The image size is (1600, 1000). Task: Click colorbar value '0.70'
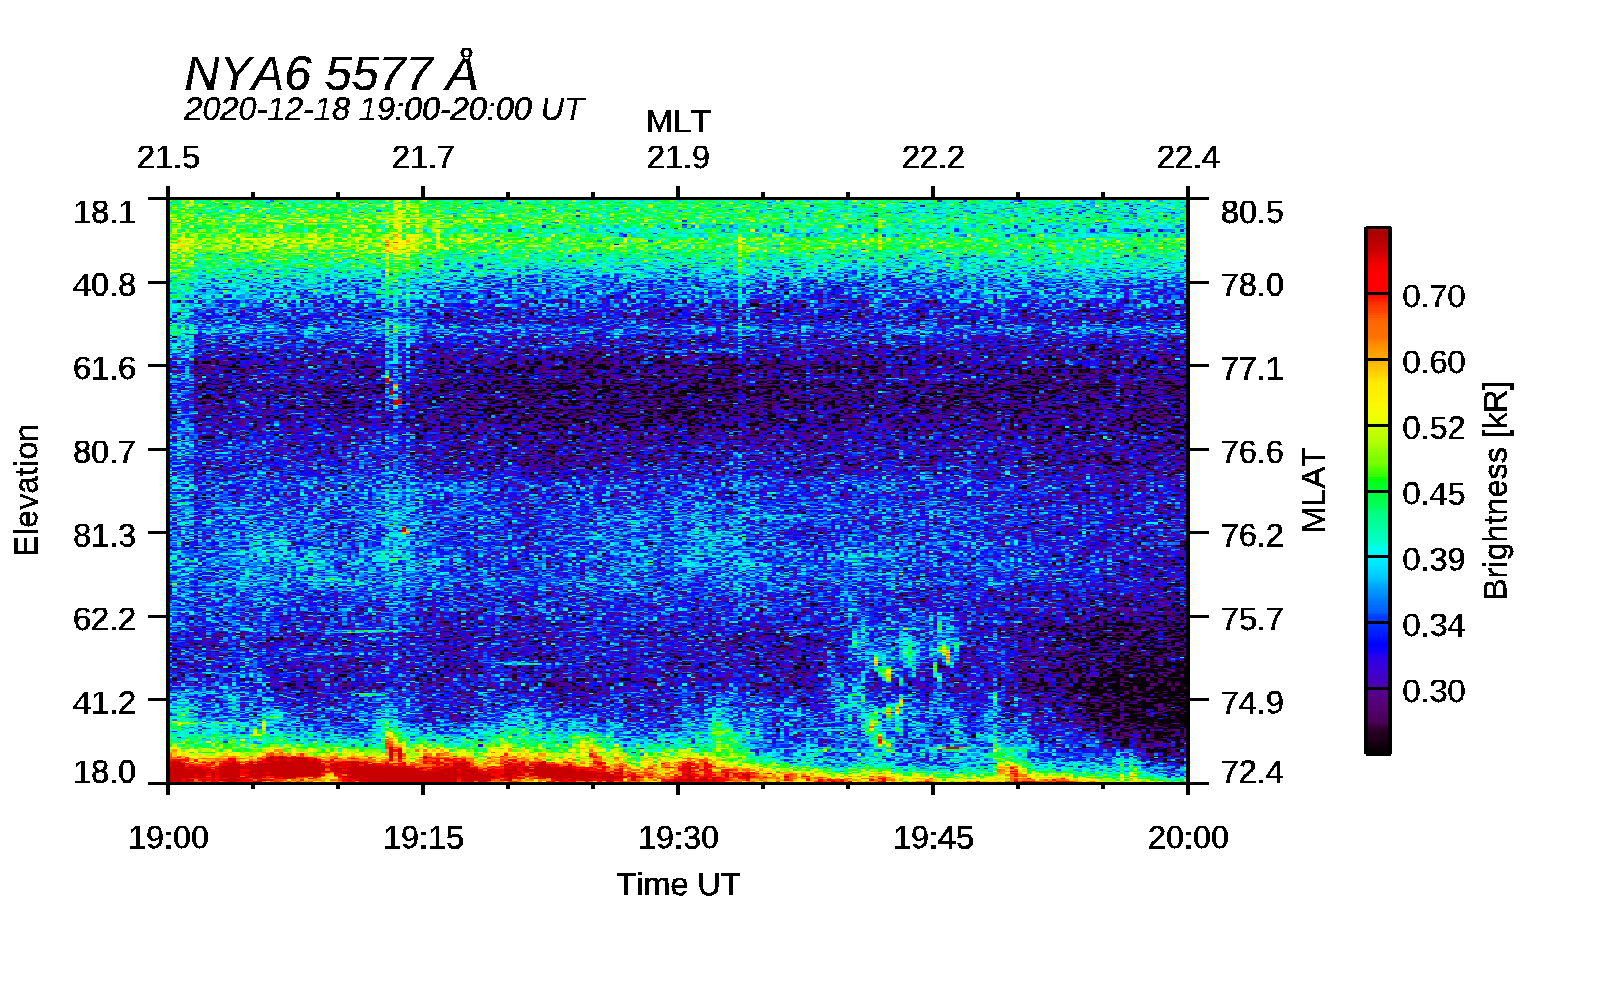coord(1433,297)
